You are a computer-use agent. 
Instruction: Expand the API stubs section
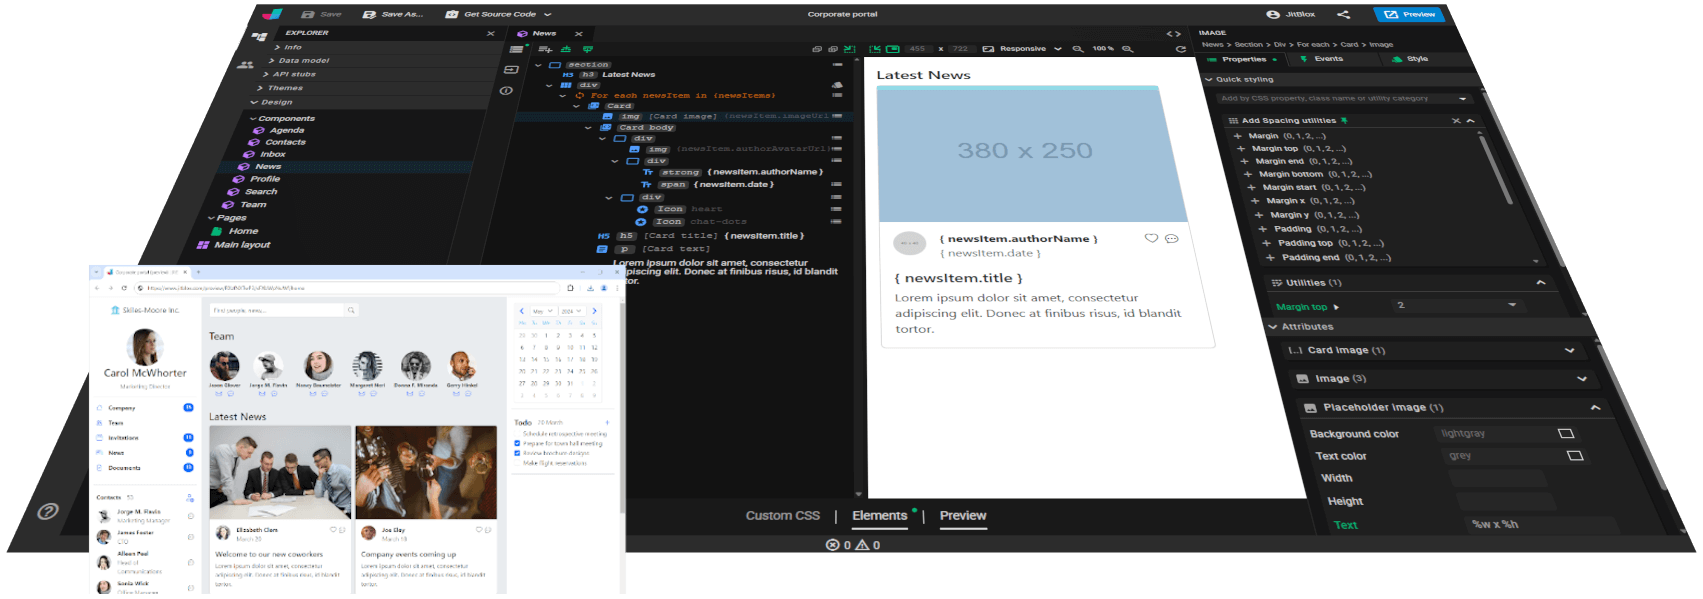(x=266, y=74)
